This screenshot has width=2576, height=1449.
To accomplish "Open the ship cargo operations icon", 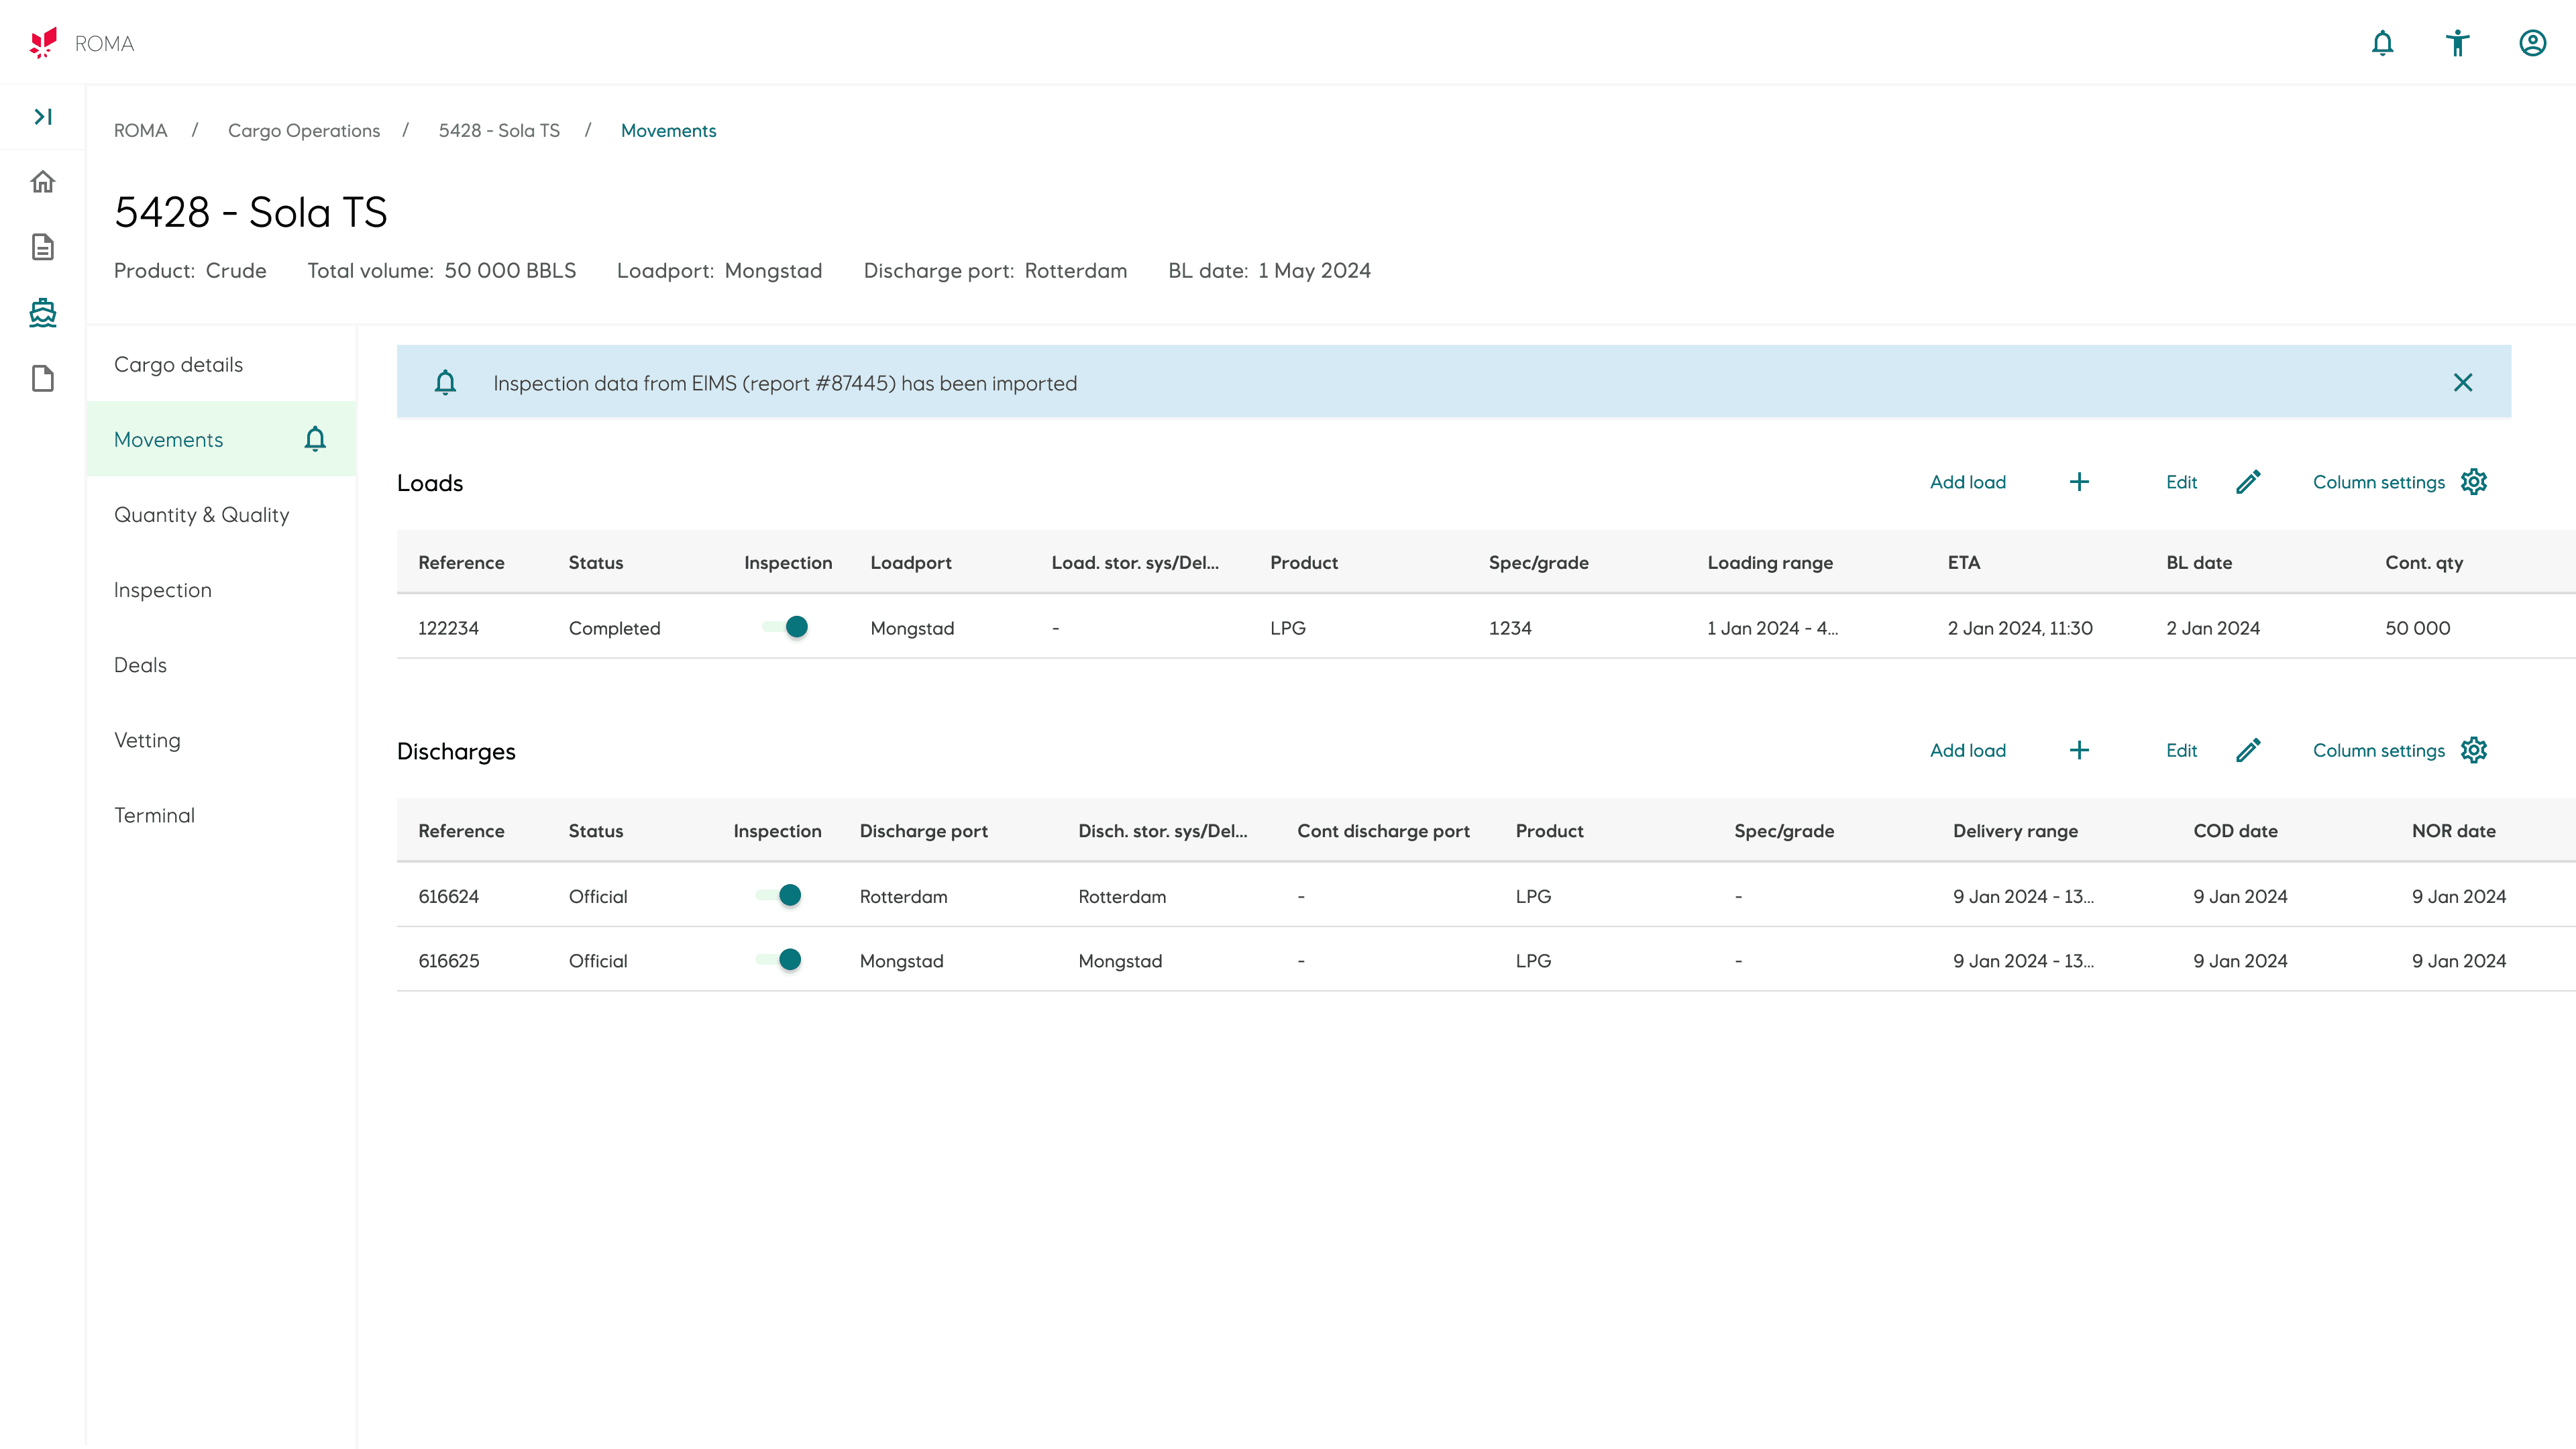I will (x=43, y=313).
